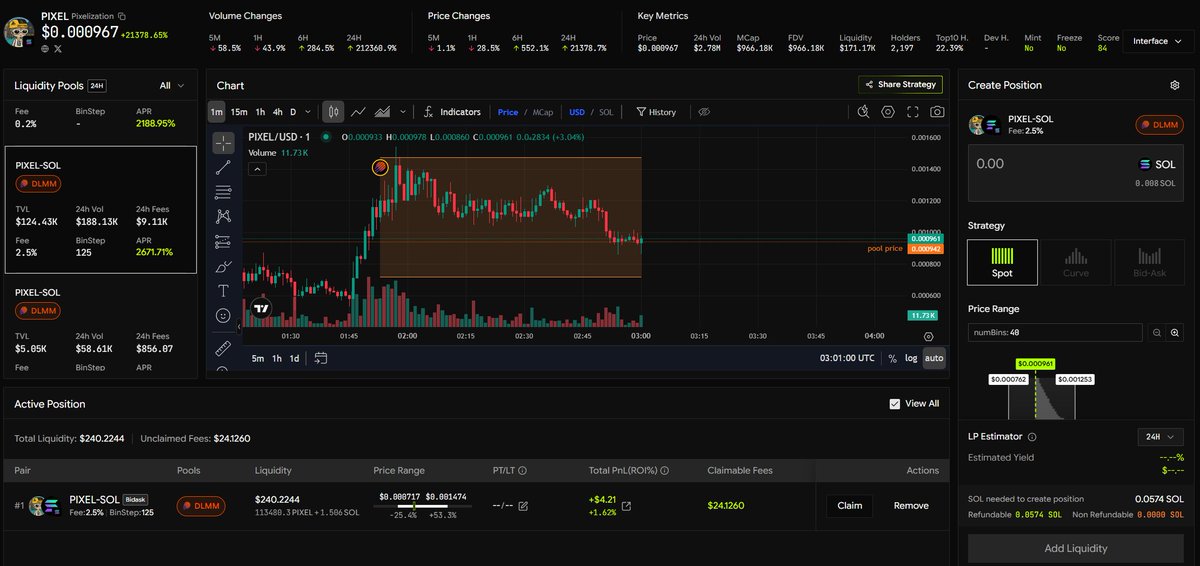Select the text annotation tool

[x=223, y=291]
